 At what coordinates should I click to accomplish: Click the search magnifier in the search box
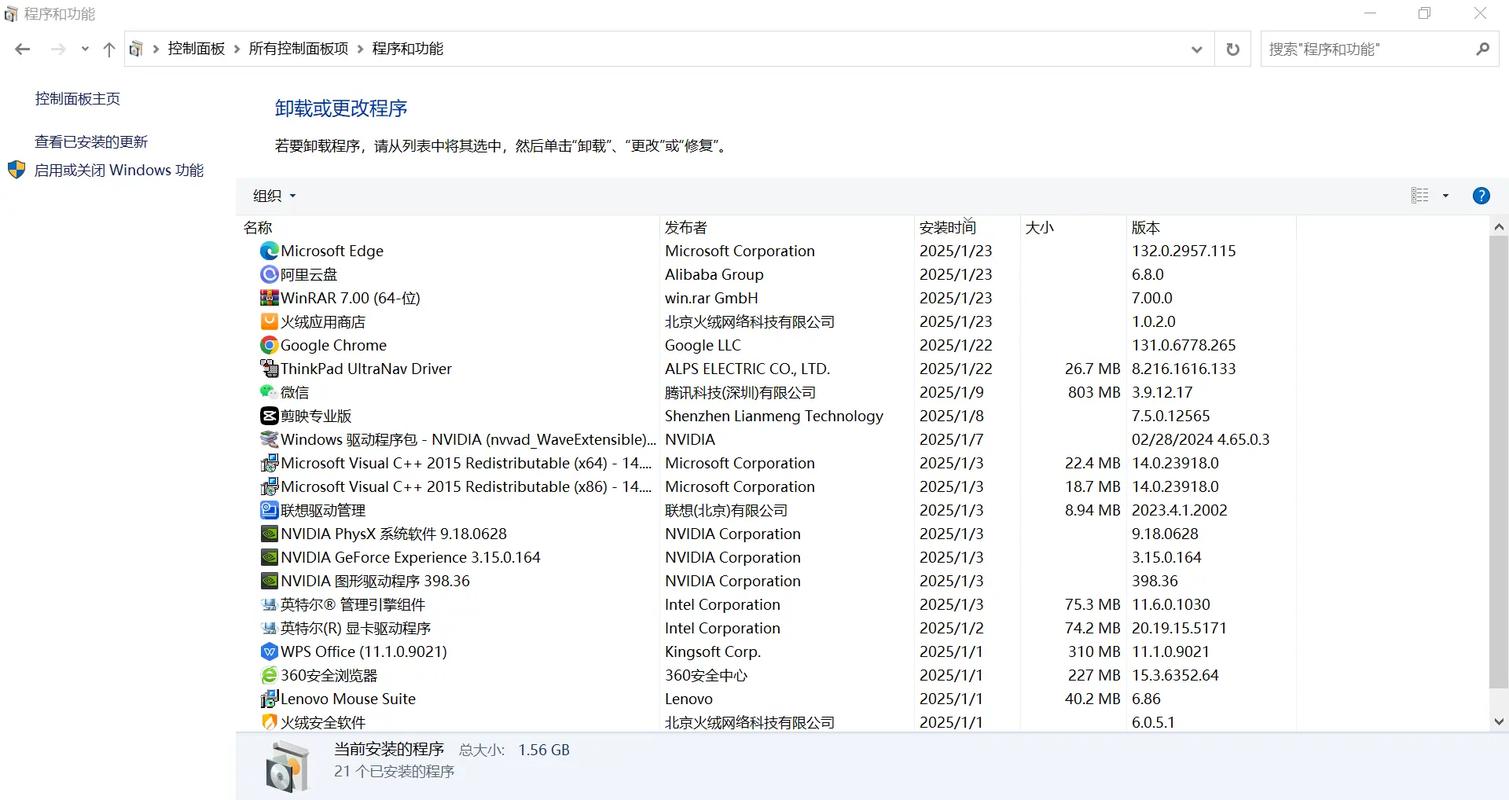click(1484, 48)
